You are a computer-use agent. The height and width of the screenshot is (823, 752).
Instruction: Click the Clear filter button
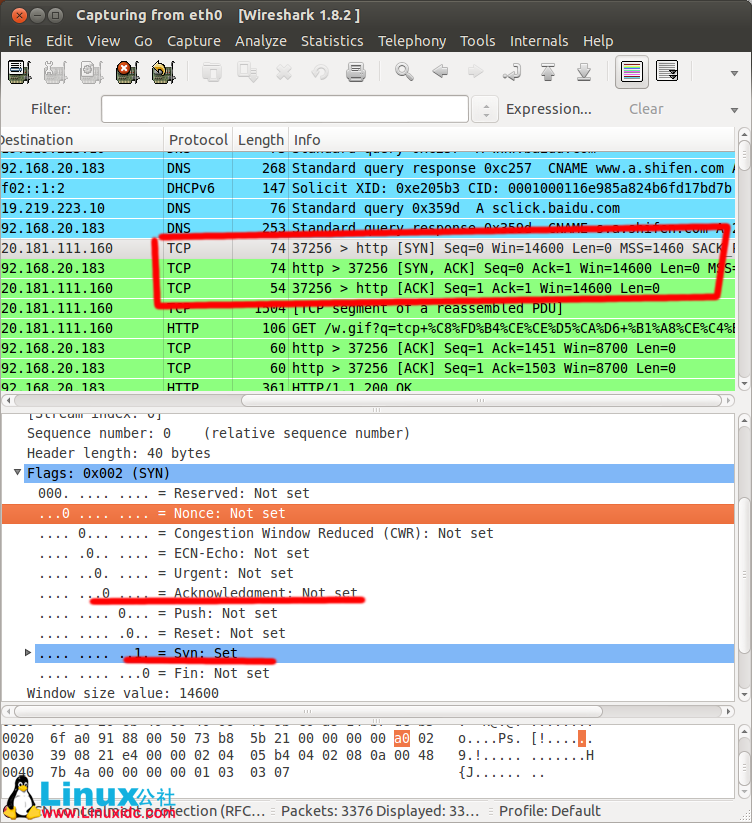pyautogui.click(x=646, y=109)
